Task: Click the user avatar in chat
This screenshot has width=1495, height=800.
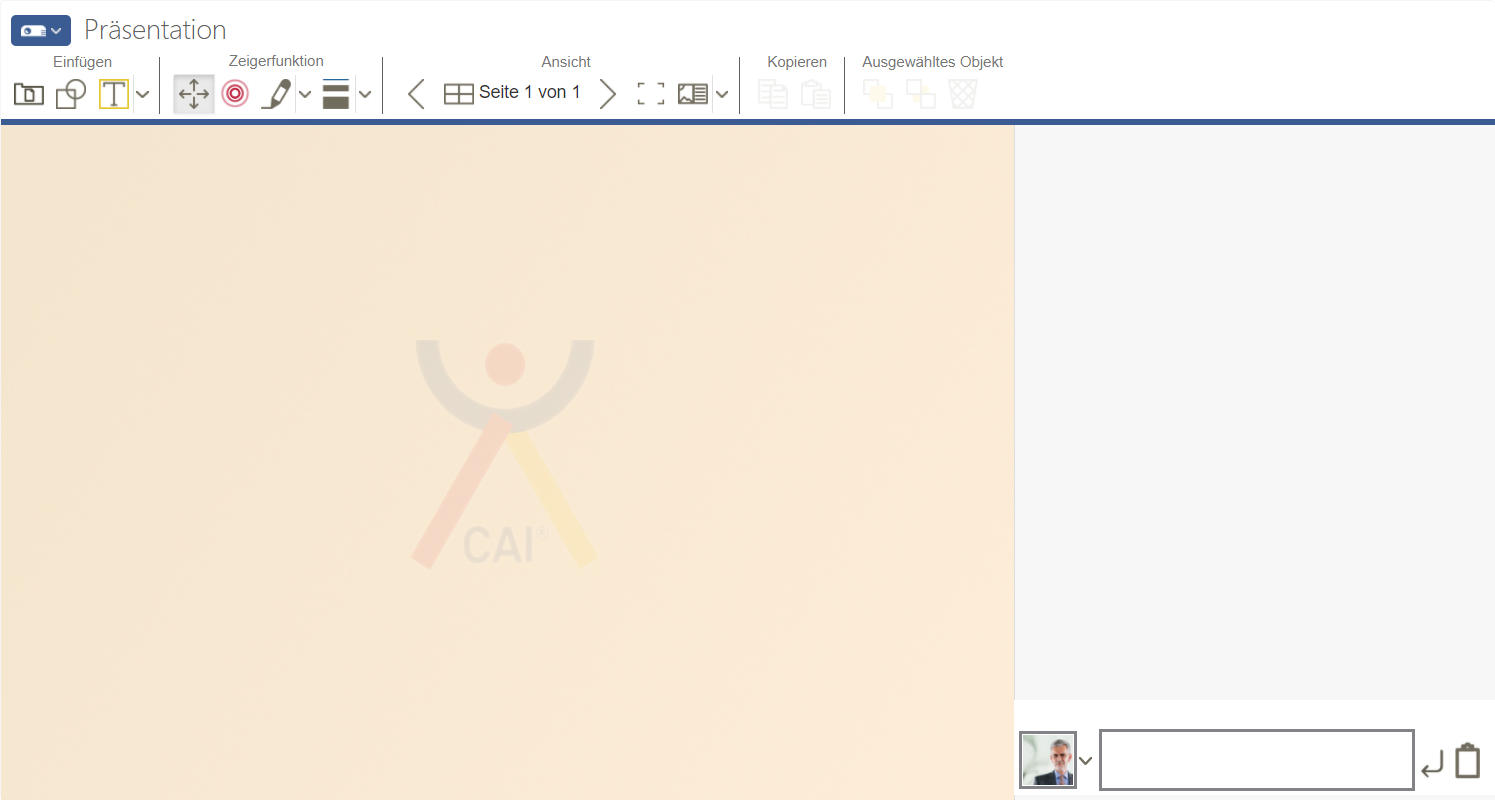Action: pos(1048,760)
